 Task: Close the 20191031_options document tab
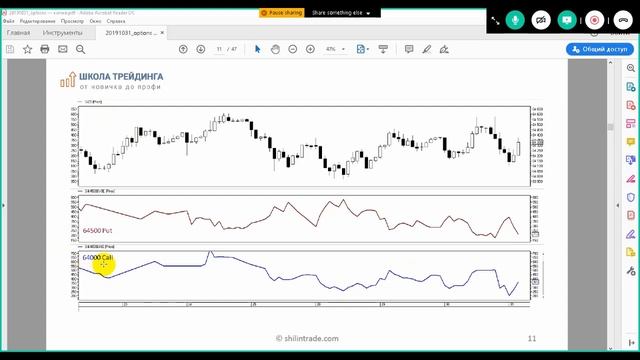point(162,33)
